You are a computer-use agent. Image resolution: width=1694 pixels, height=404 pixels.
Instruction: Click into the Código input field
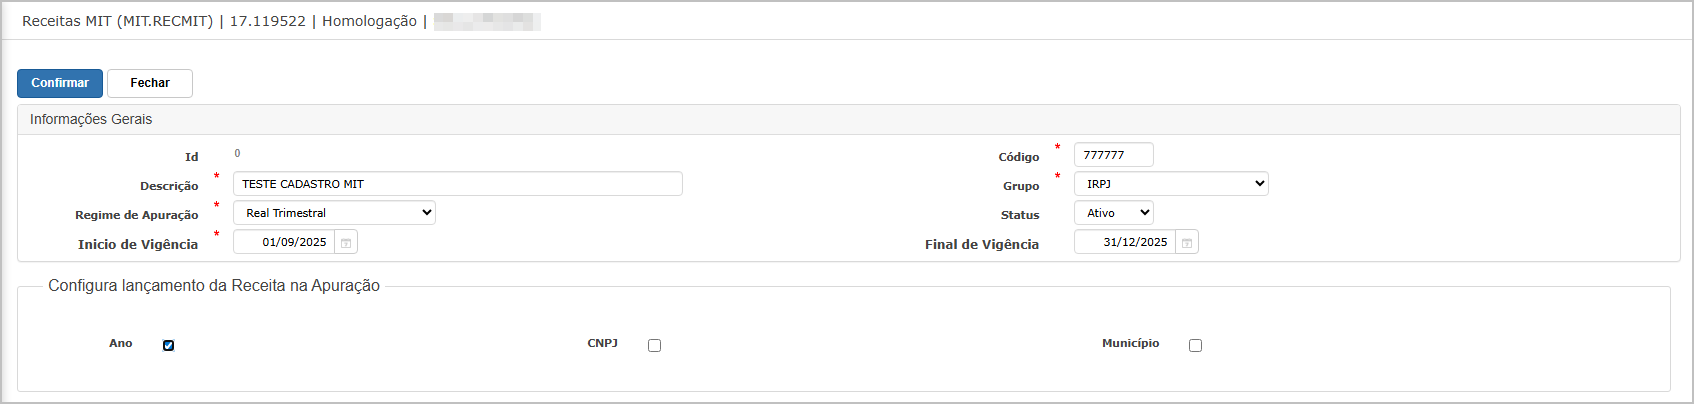1113,155
